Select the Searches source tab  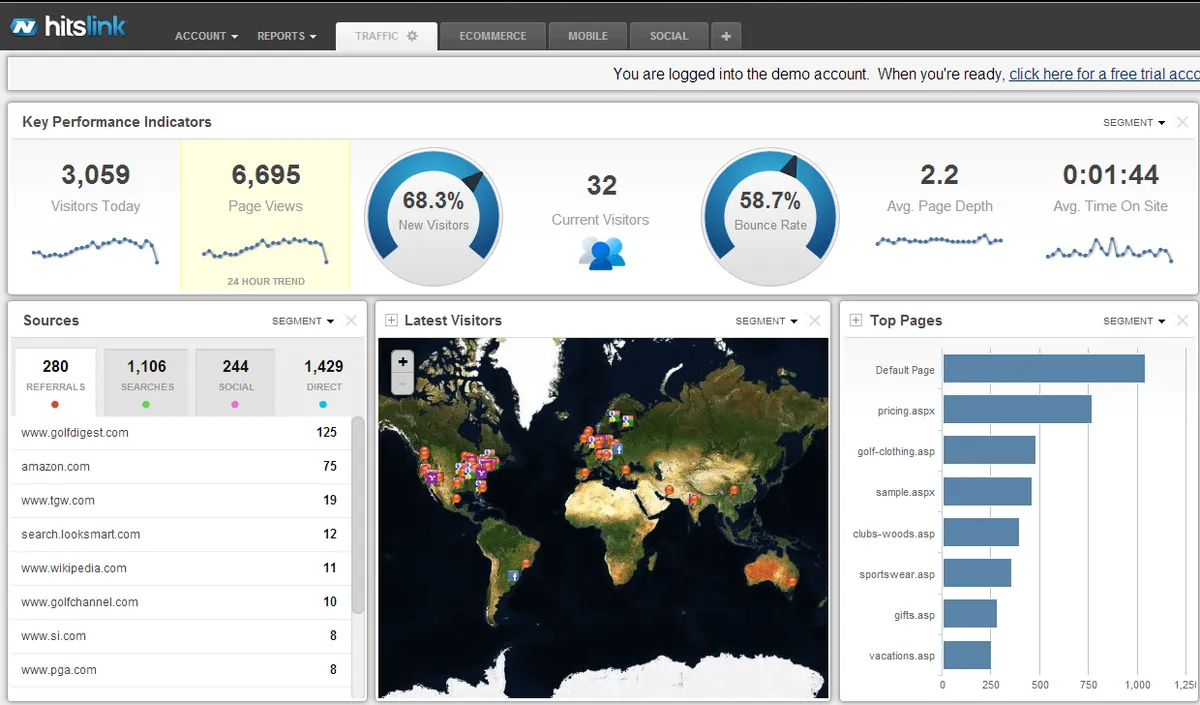pos(147,376)
